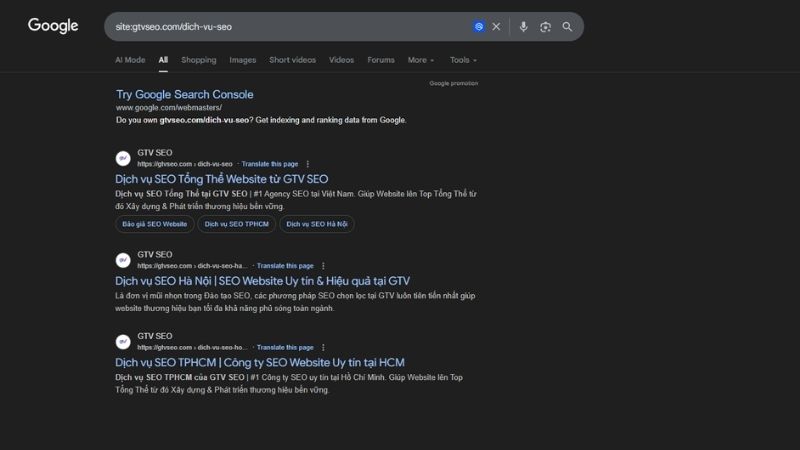Open three-dot menu for Hà Nội result
The height and width of the screenshot is (450, 800).
[x=323, y=266]
